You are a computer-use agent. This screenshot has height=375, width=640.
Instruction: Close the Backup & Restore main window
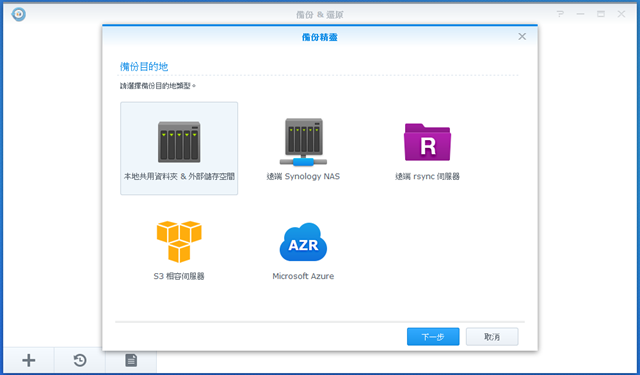pos(621,14)
